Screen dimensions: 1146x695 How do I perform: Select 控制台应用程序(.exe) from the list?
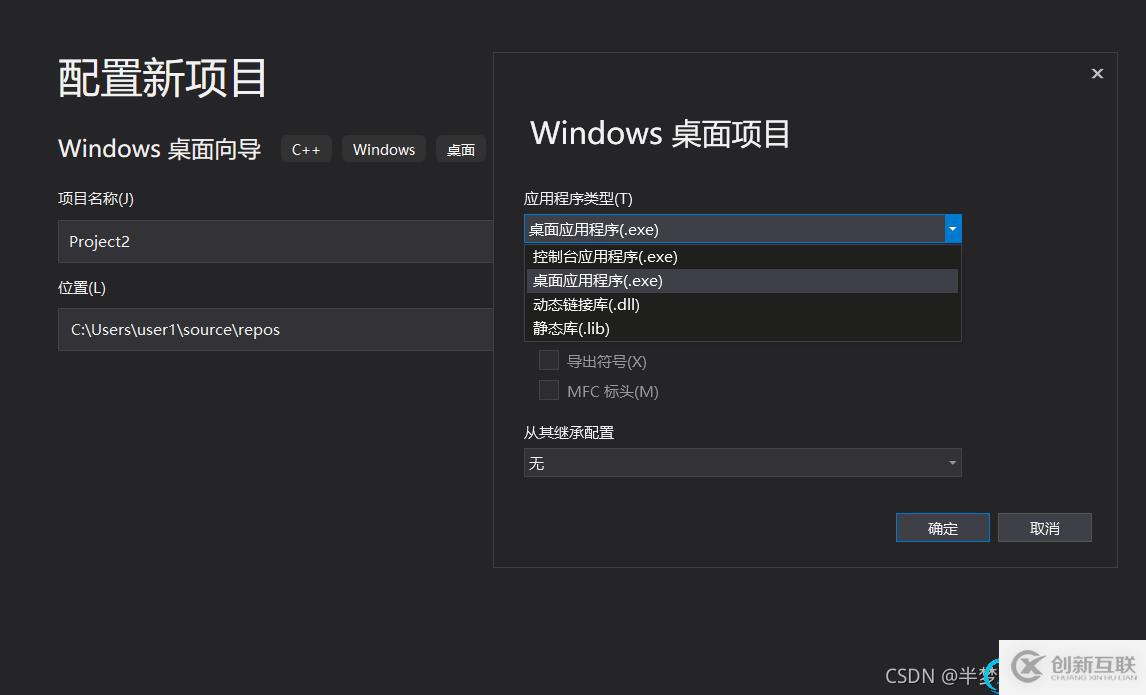pyautogui.click(x=605, y=257)
